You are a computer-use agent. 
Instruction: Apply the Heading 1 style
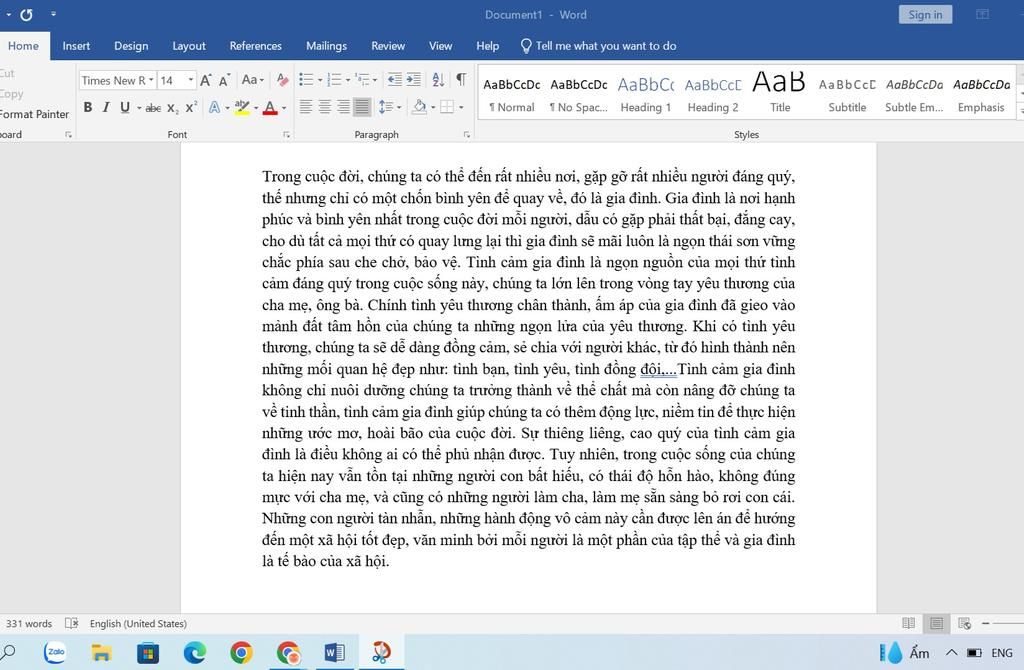[645, 95]
